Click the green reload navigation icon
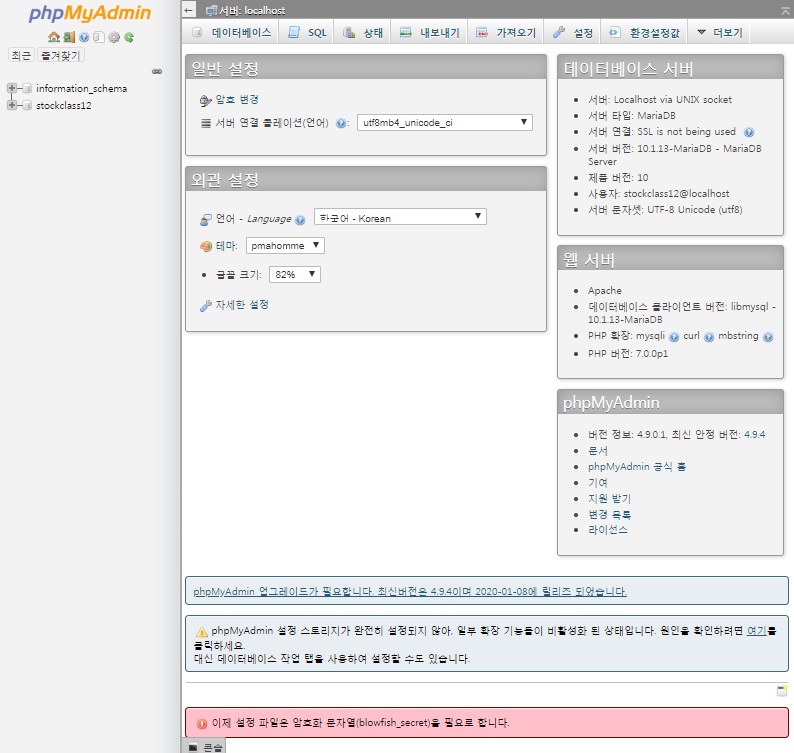The height and width of the screenshot is (753, 794). 129,37
